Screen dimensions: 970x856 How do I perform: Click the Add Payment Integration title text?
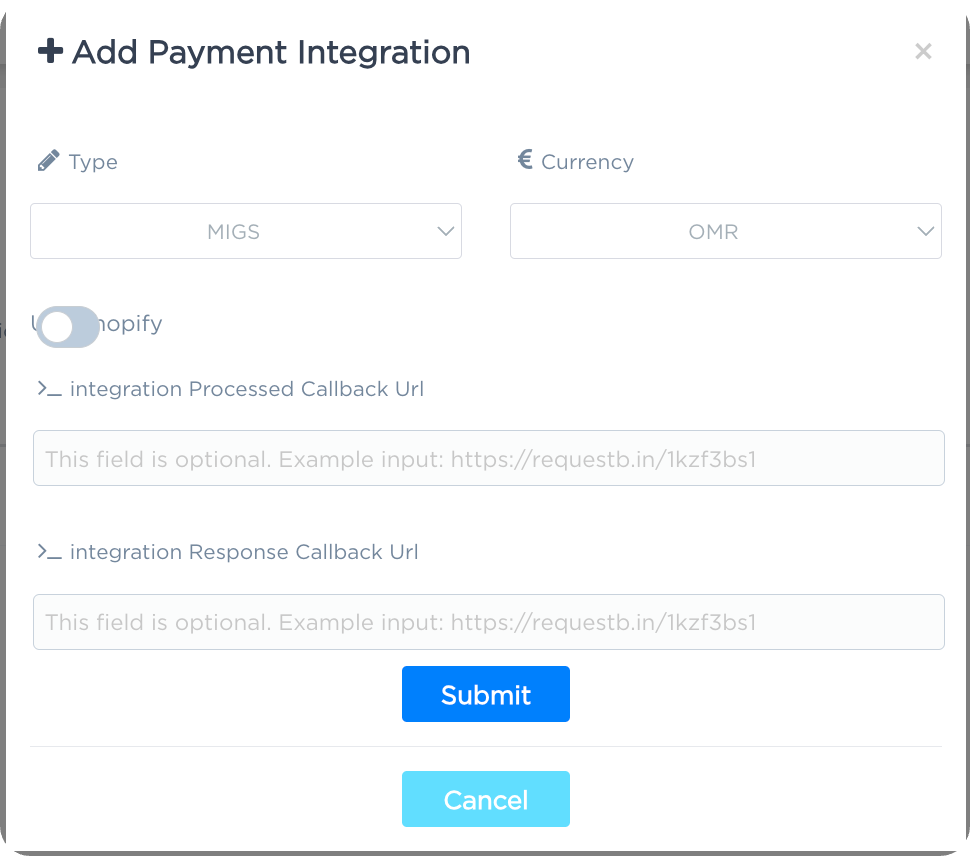point(270,52)
